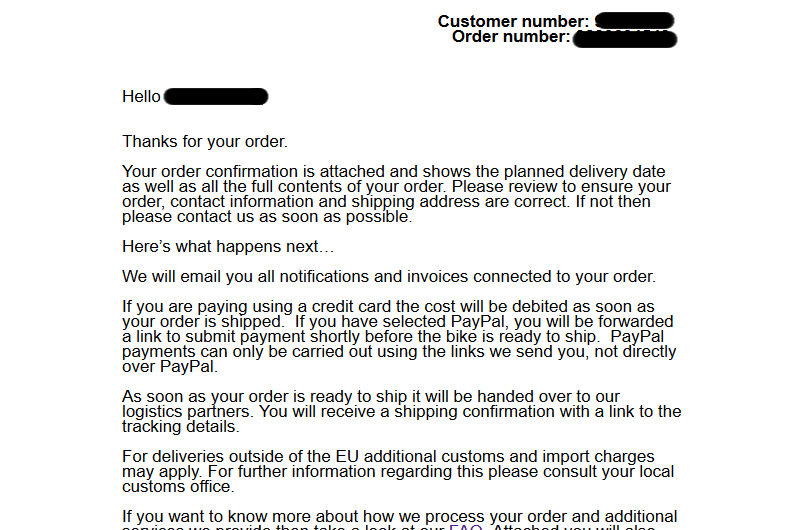This screenshot has height=530, width=800.
Task: Open the FAQ link
Action: [465, 527]
